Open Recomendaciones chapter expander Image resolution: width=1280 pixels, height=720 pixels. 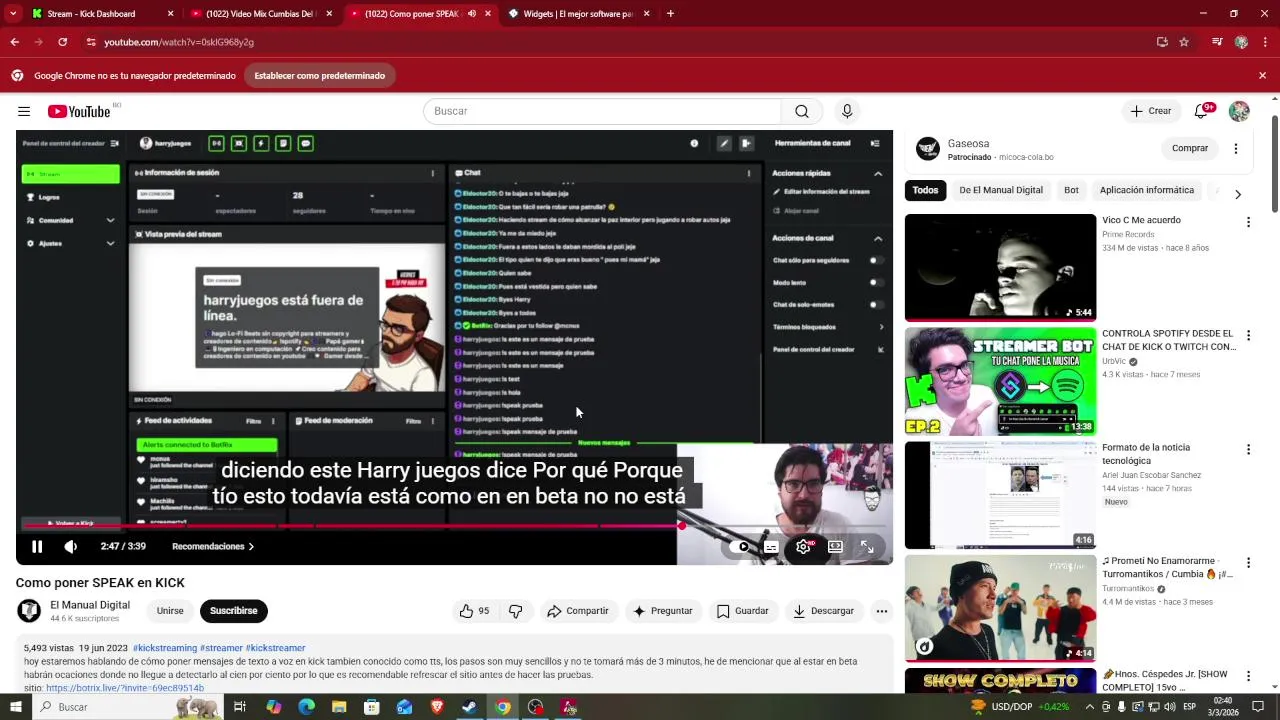213,547
